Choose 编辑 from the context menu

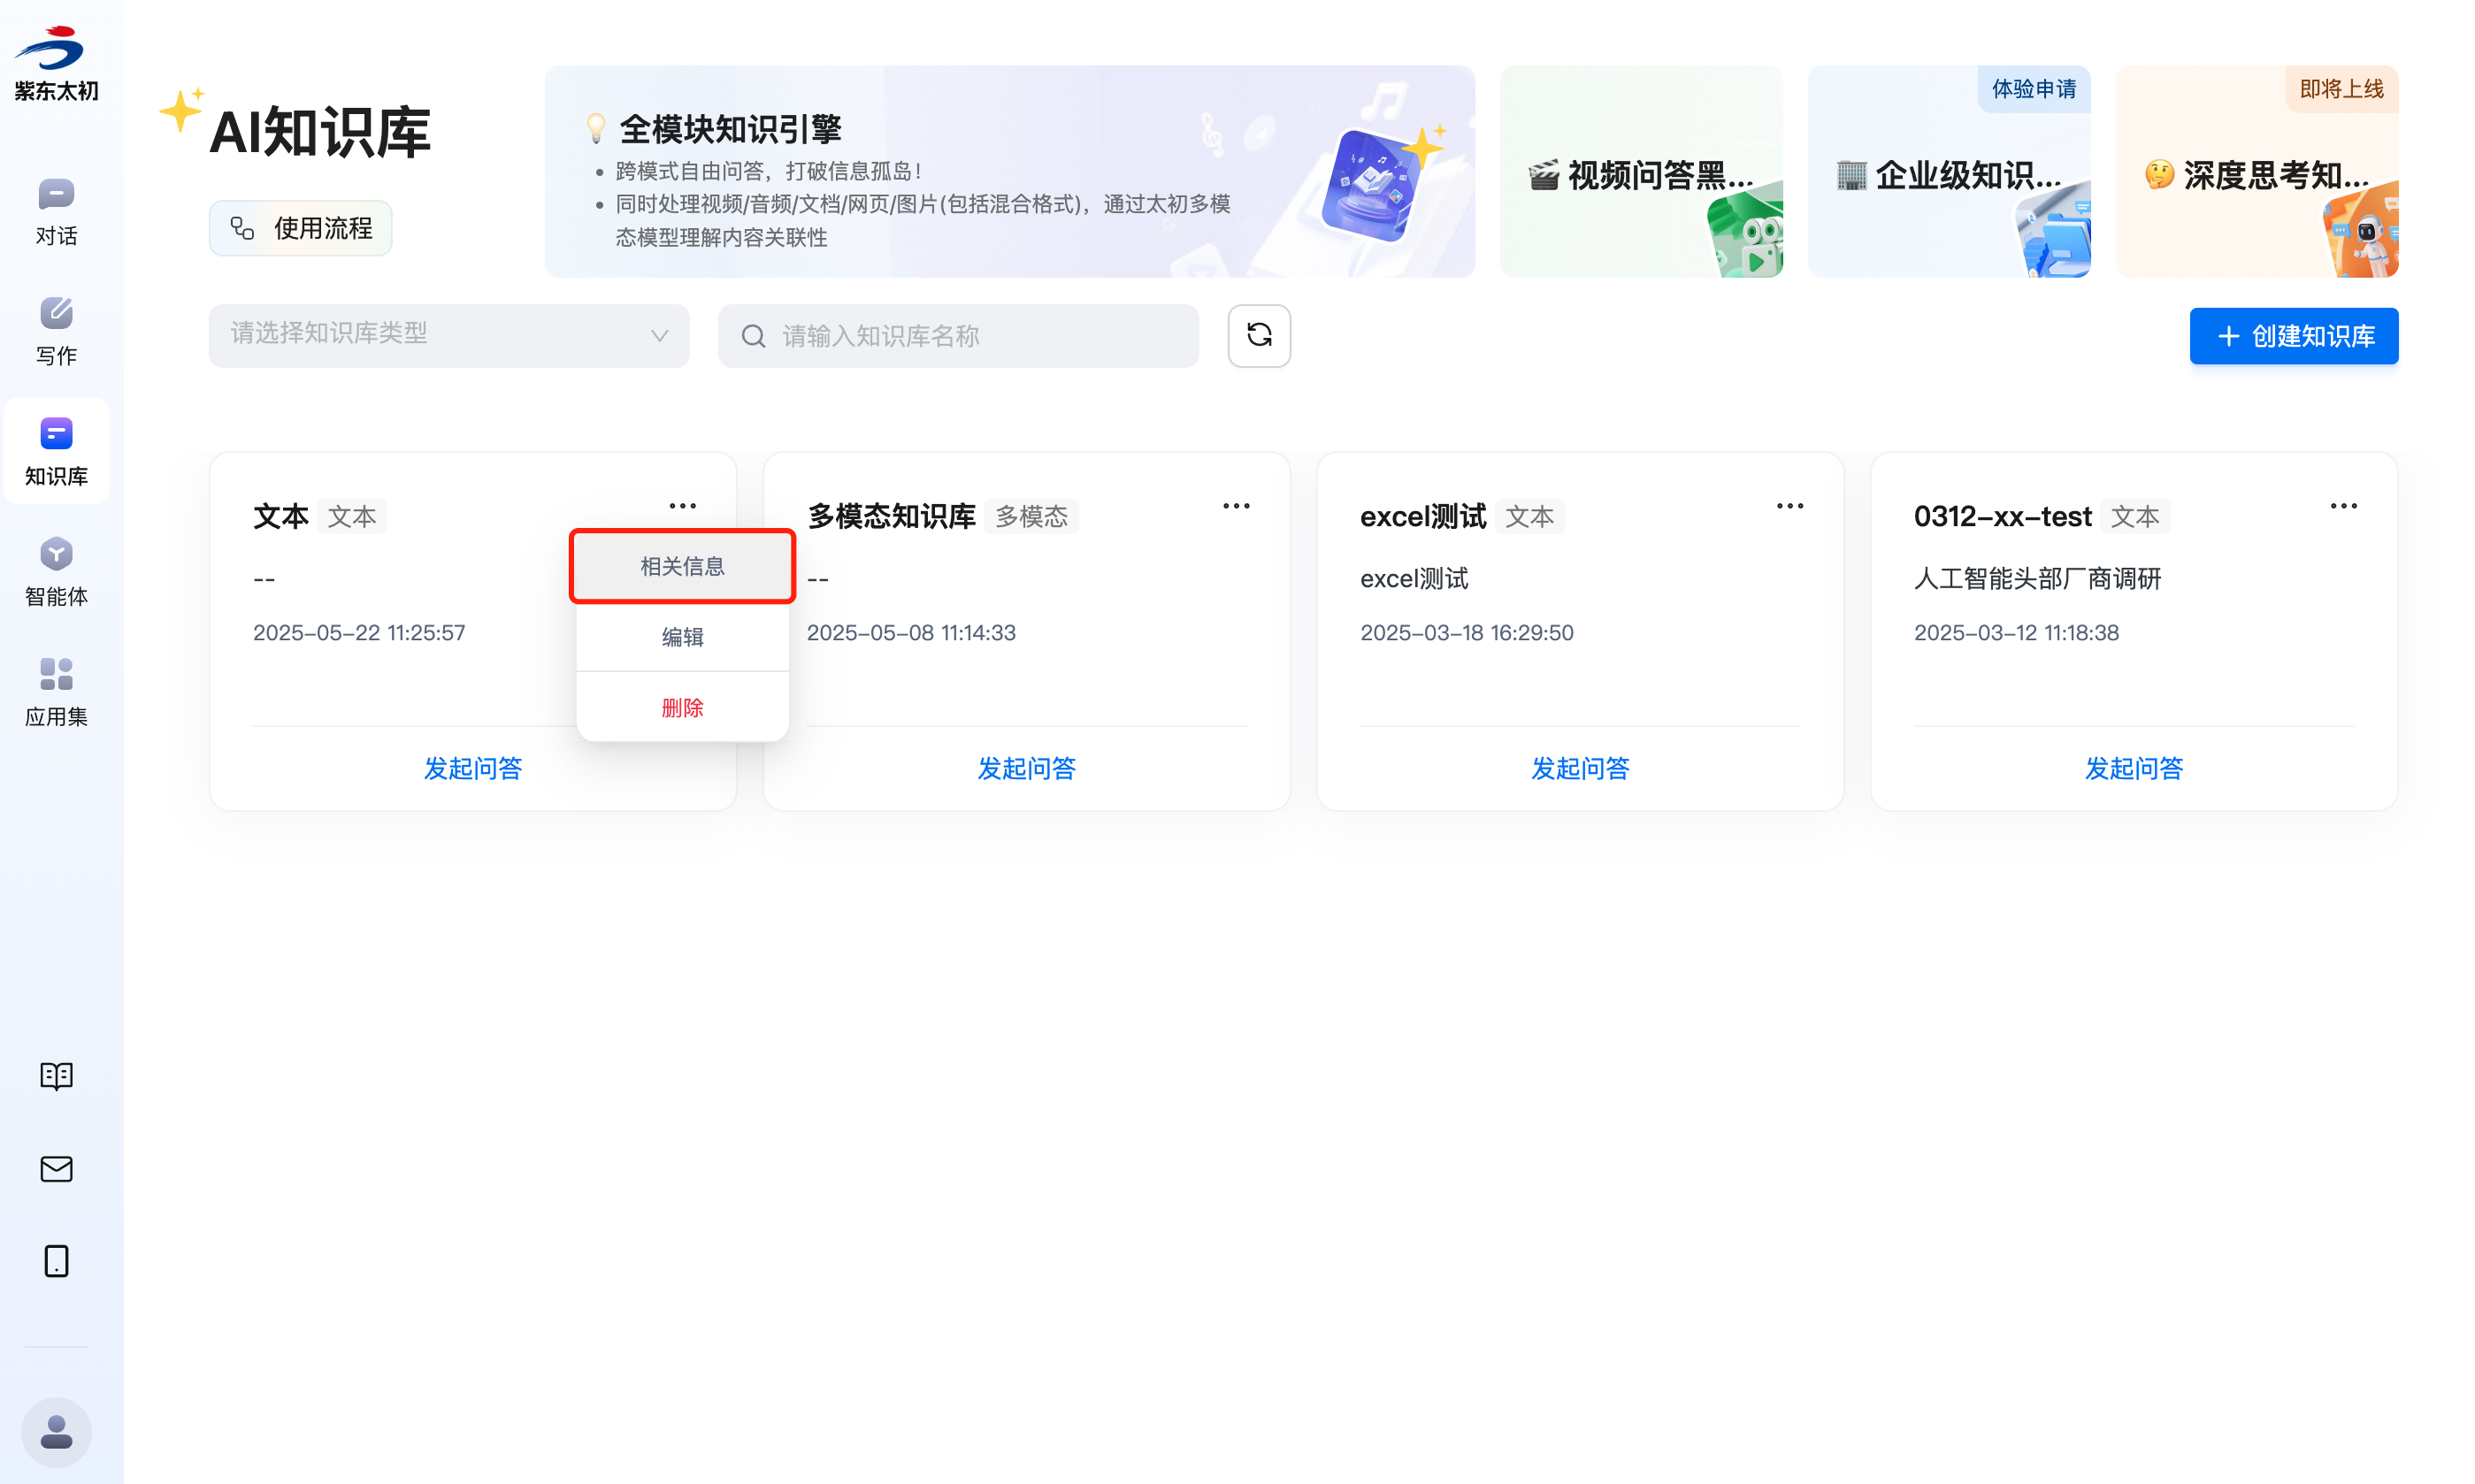click(x=682, y=637)
